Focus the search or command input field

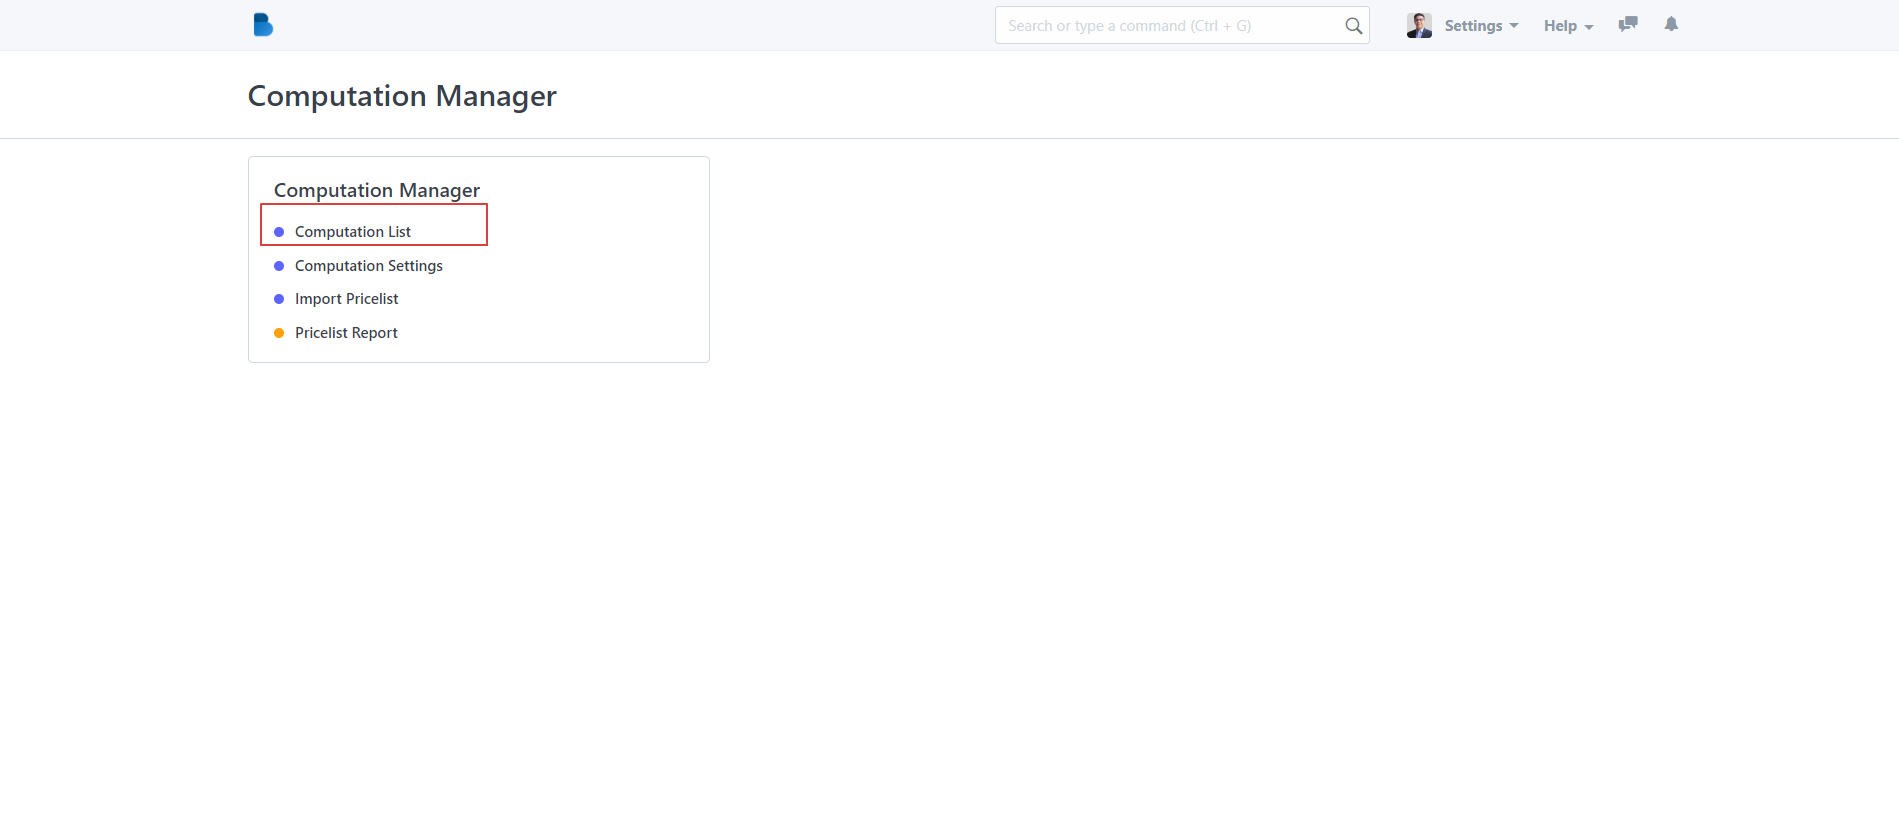(1170, 26)
